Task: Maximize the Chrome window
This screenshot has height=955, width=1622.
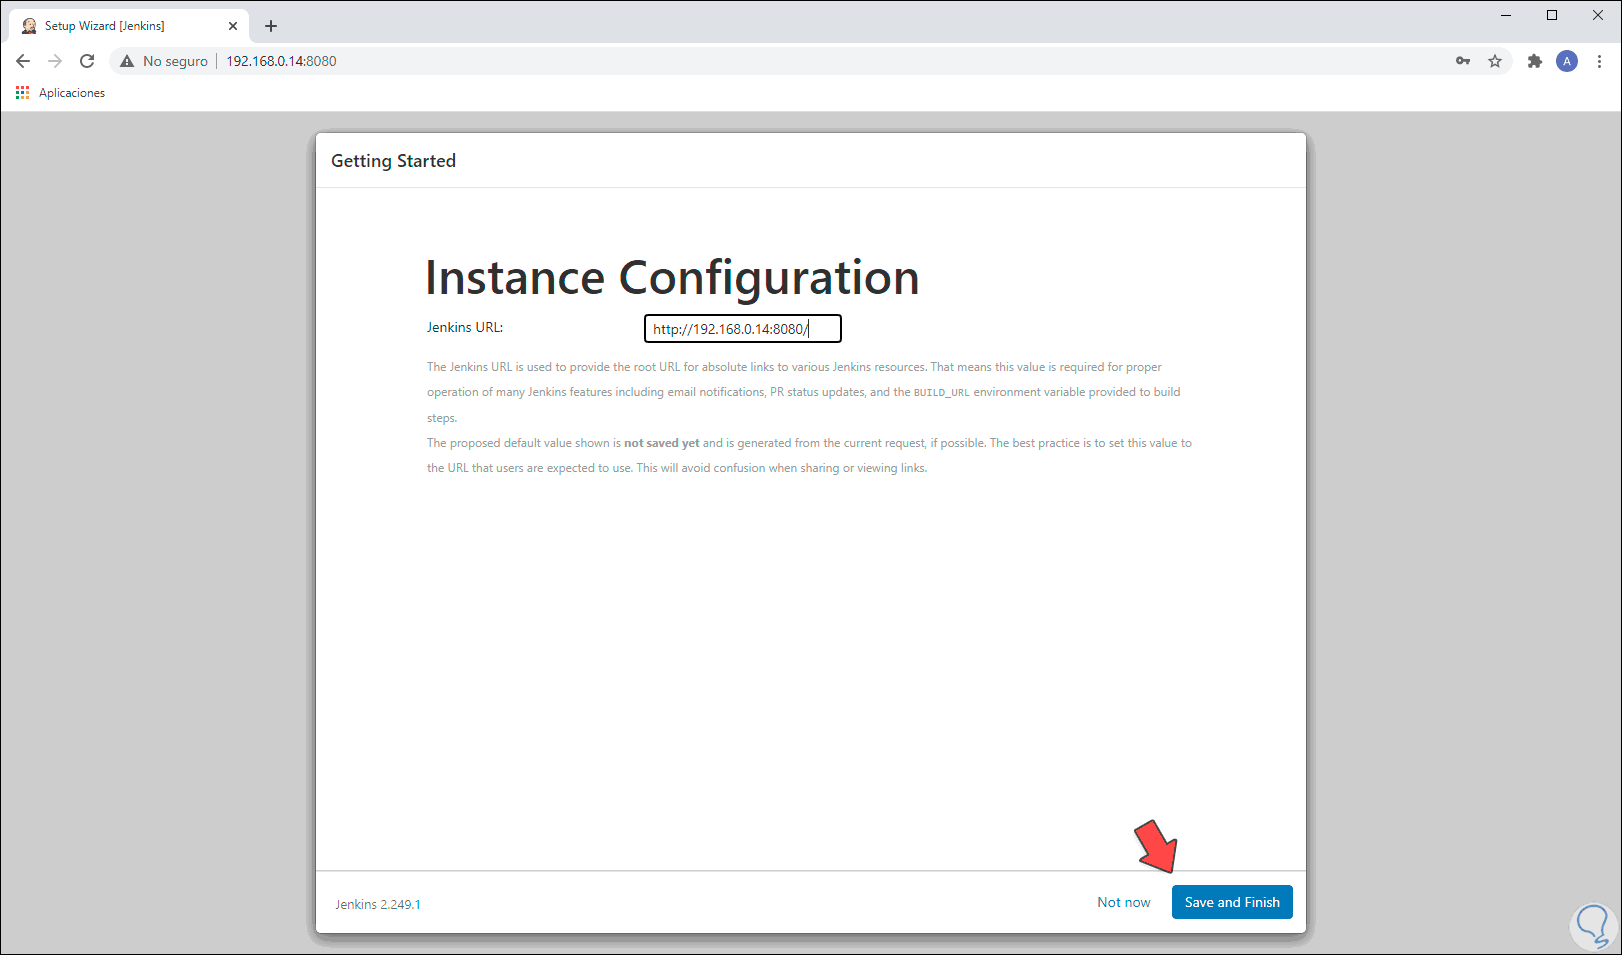Action: point(1552,15)
